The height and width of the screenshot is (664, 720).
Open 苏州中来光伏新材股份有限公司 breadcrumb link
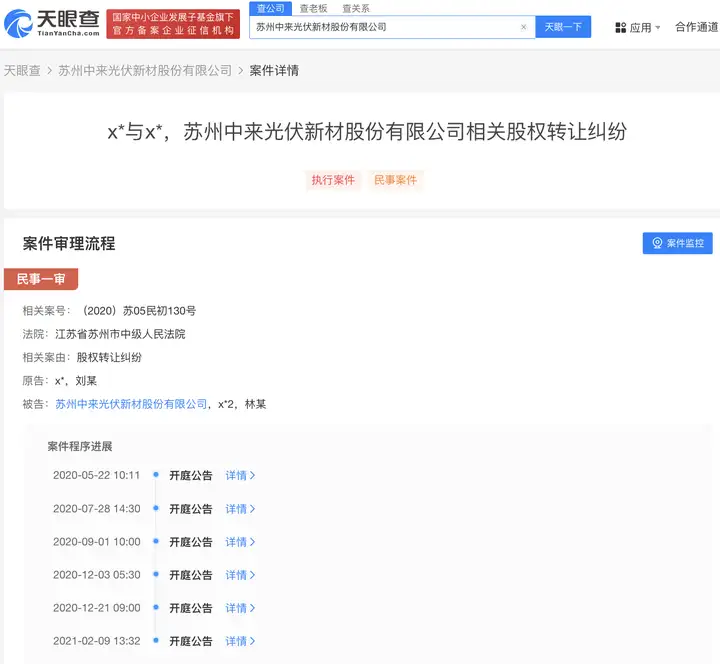point(145,70)
